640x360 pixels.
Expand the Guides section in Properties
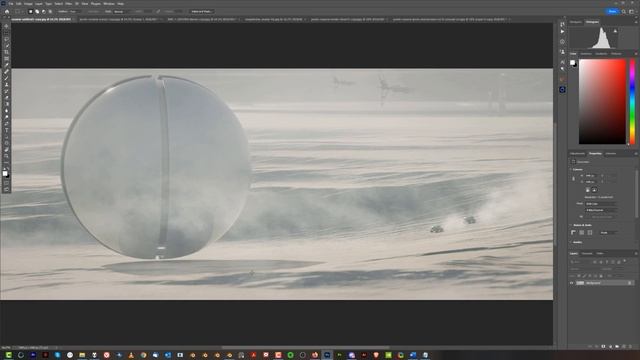(x=571, y=242)
